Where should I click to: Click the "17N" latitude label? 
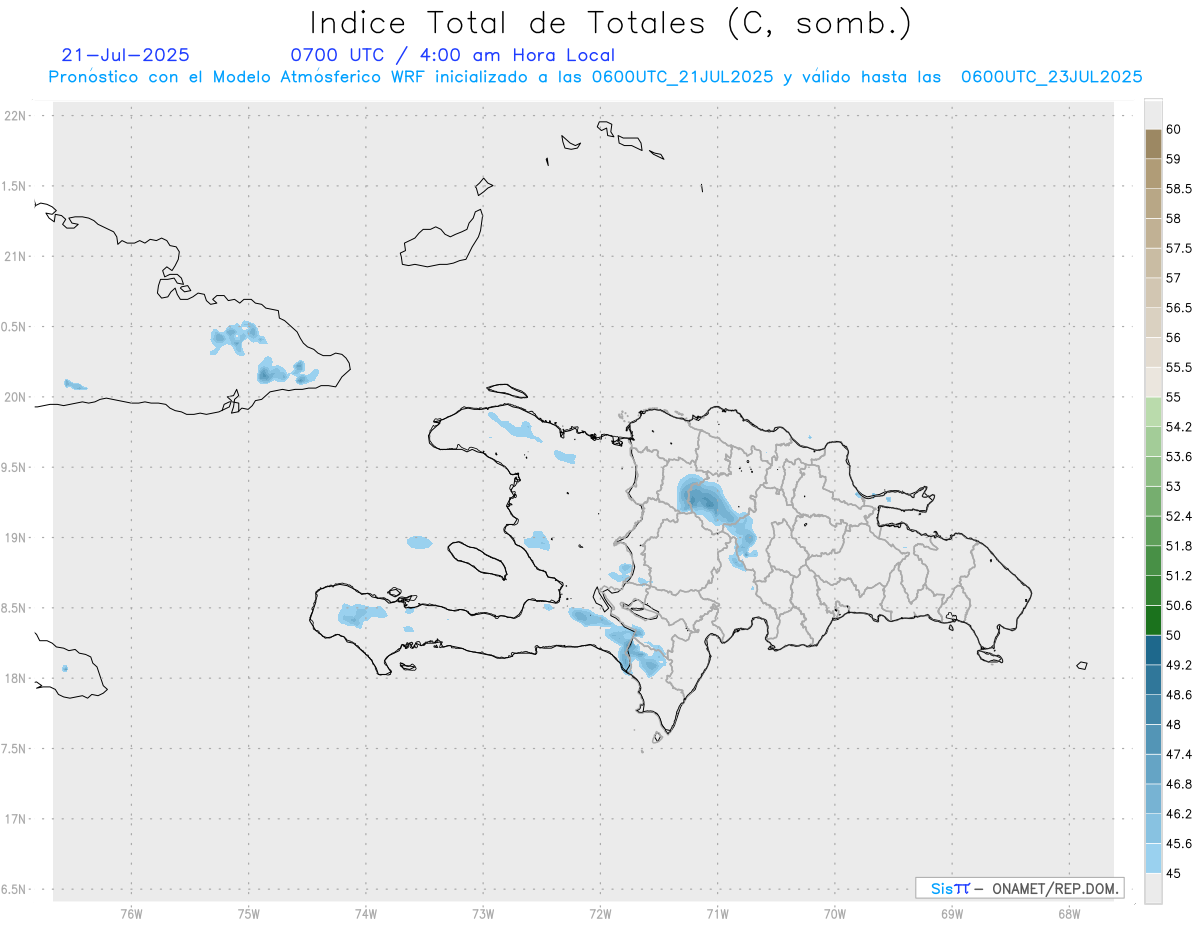coord(15,819)
